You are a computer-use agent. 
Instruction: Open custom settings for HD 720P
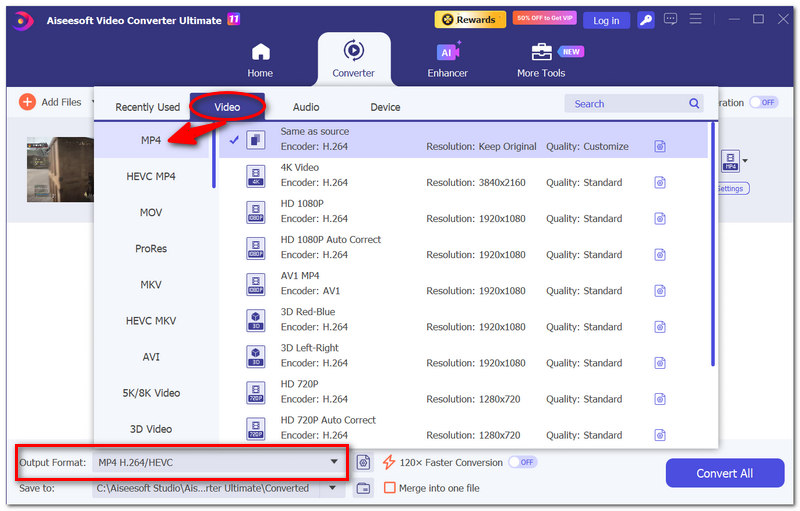click(x=660, y=399)
